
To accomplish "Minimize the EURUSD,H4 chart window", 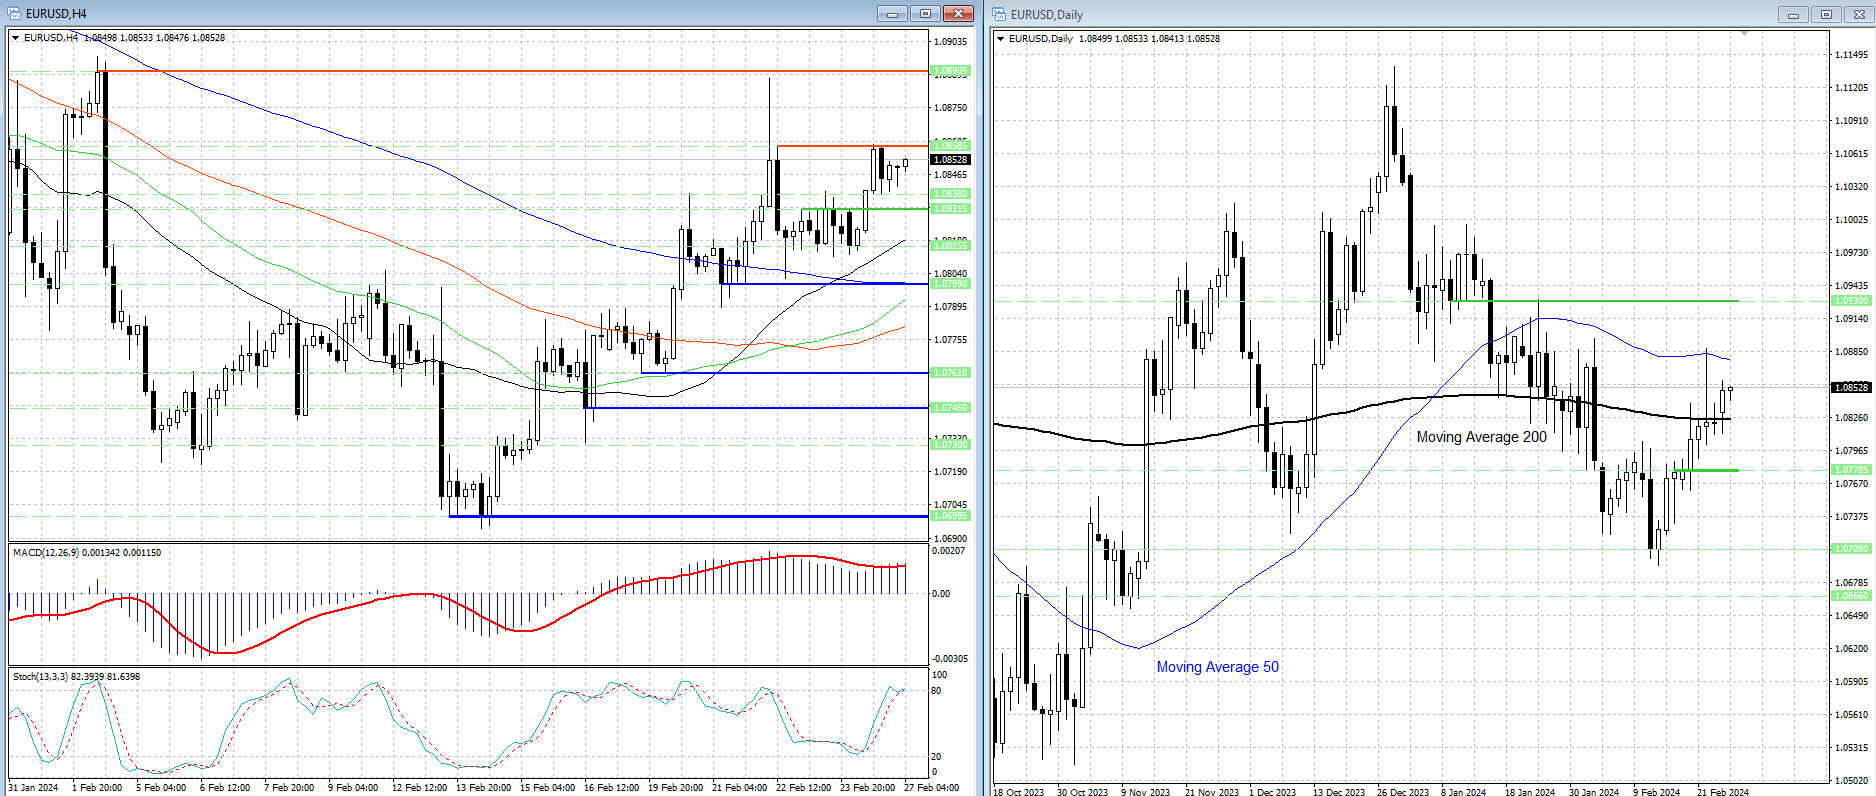I will [x=892, y=14].
